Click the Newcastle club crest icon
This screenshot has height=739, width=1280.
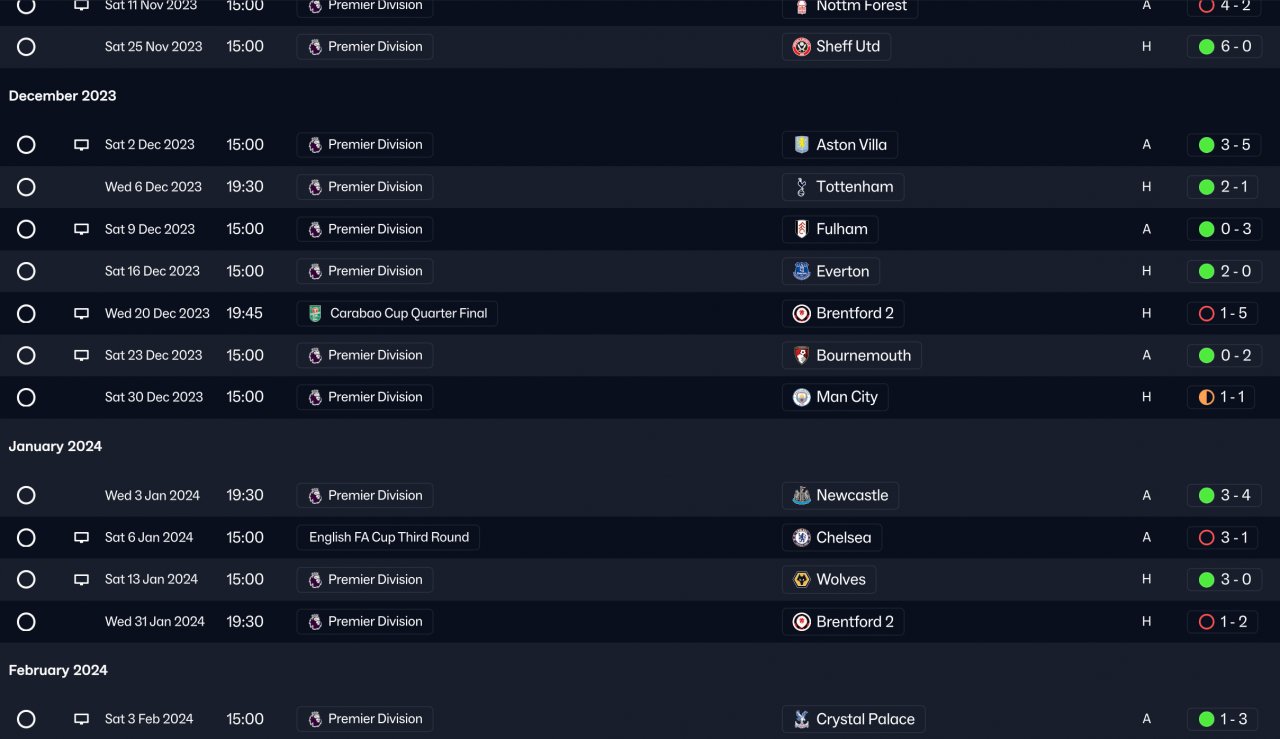[x=801, y=495]
